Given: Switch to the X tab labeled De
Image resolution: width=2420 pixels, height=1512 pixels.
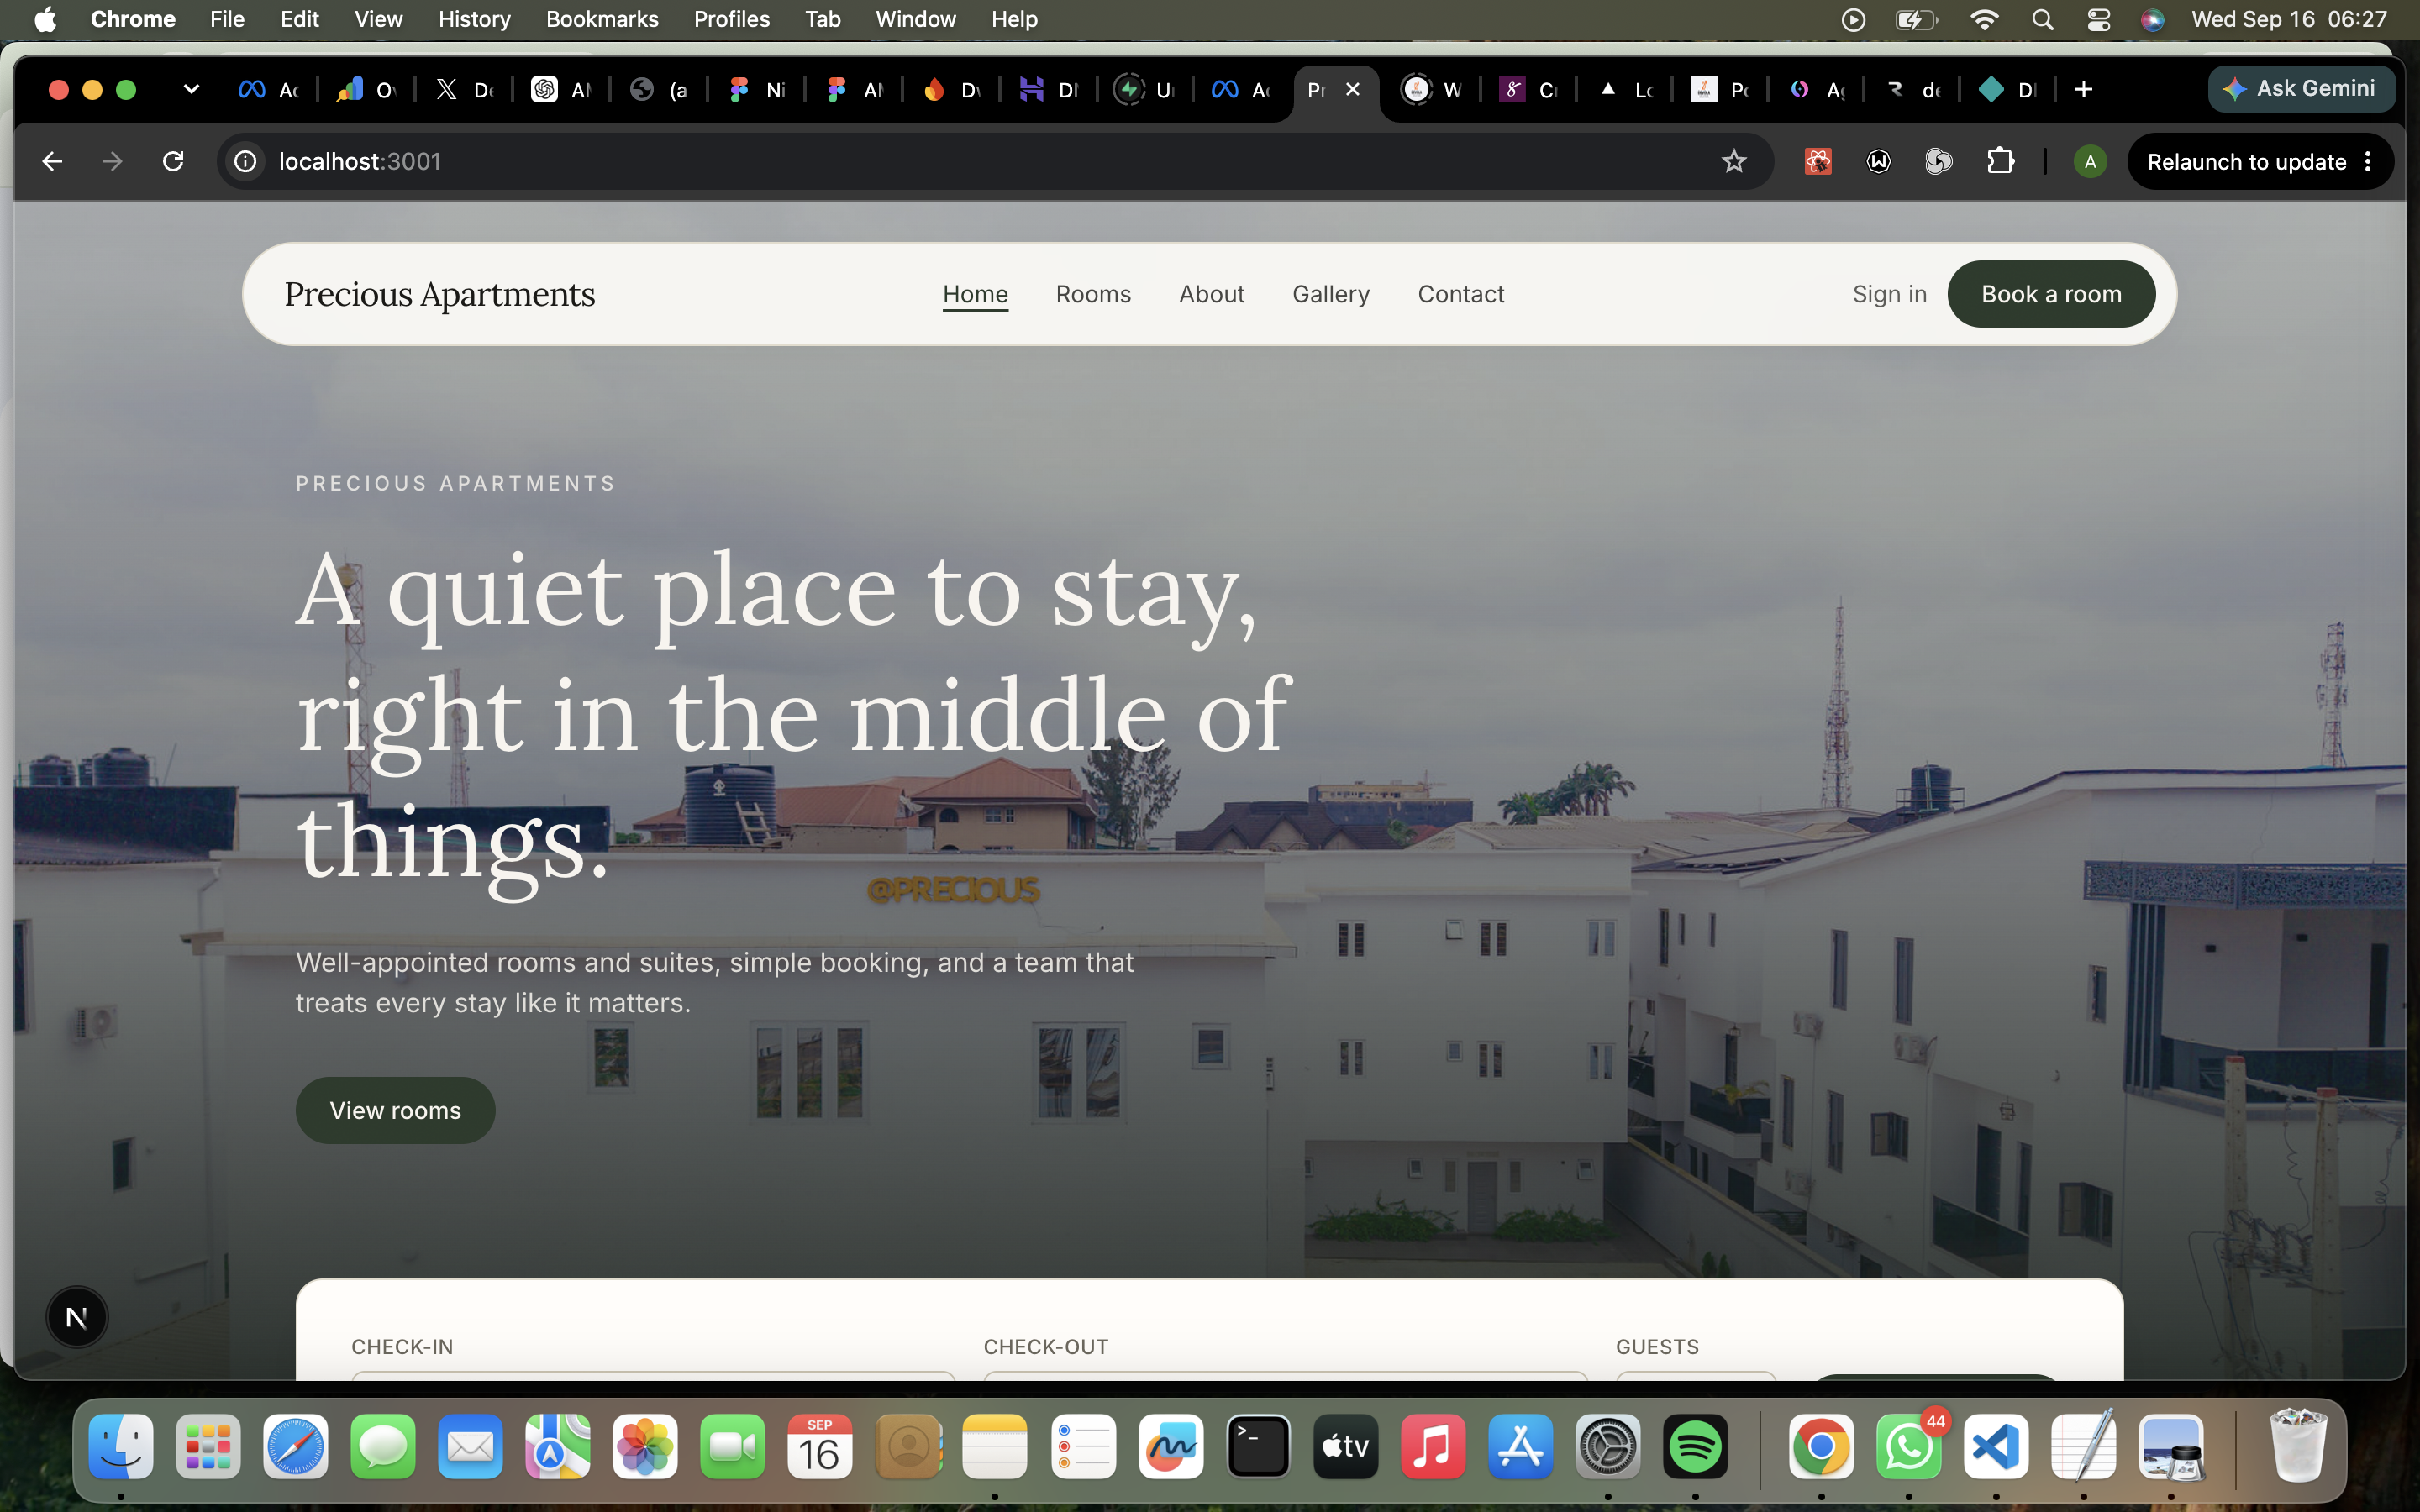Looking at the screenshot, I should tap(465, 90).
